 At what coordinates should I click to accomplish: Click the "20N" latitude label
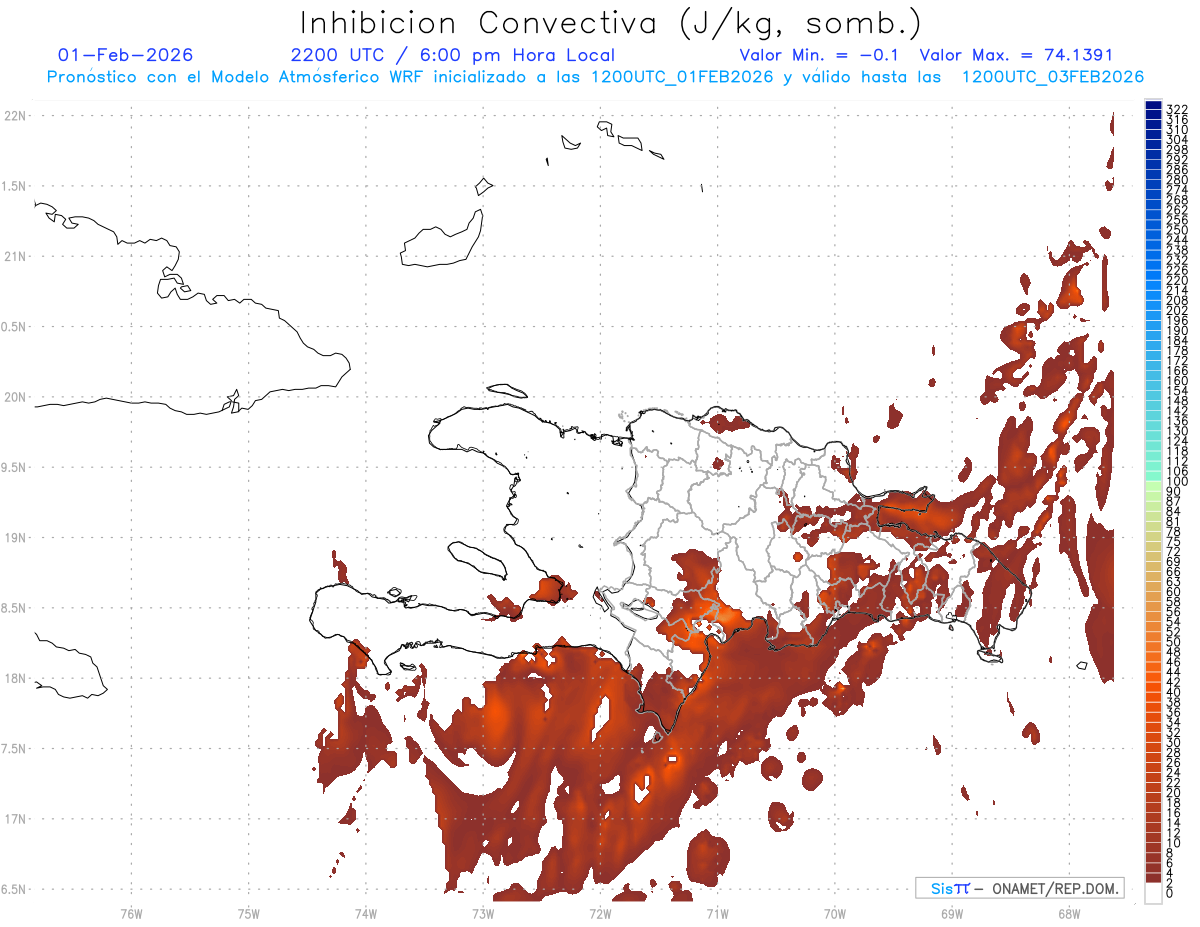(x=15, y=397)
